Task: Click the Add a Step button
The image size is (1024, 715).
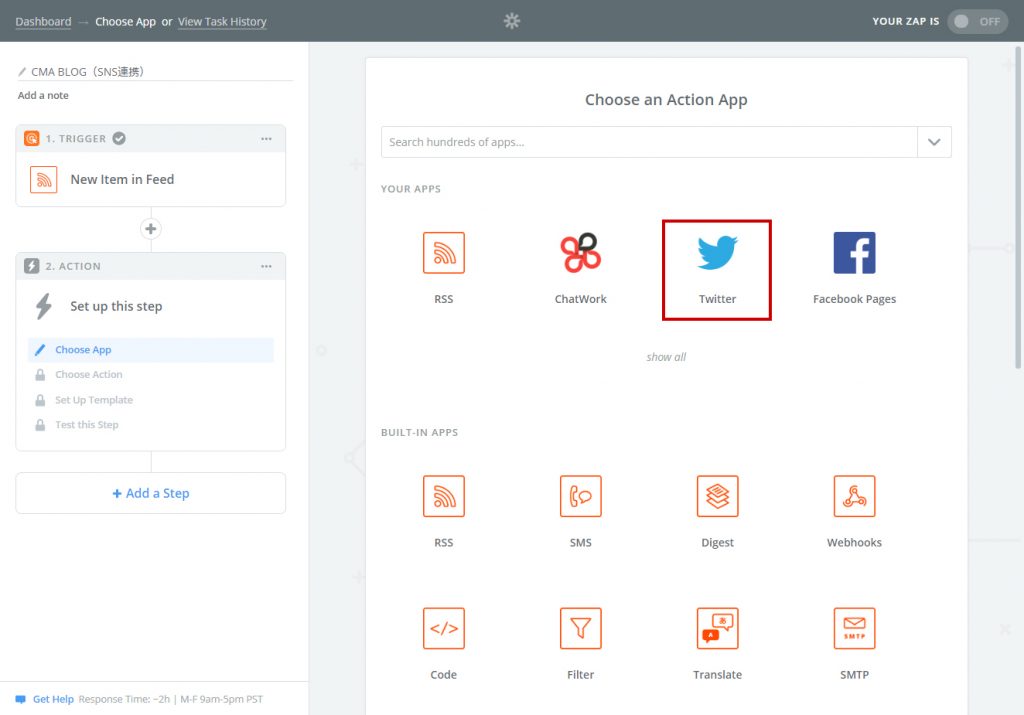Action: pyautogui.click(x=151, y=493)
